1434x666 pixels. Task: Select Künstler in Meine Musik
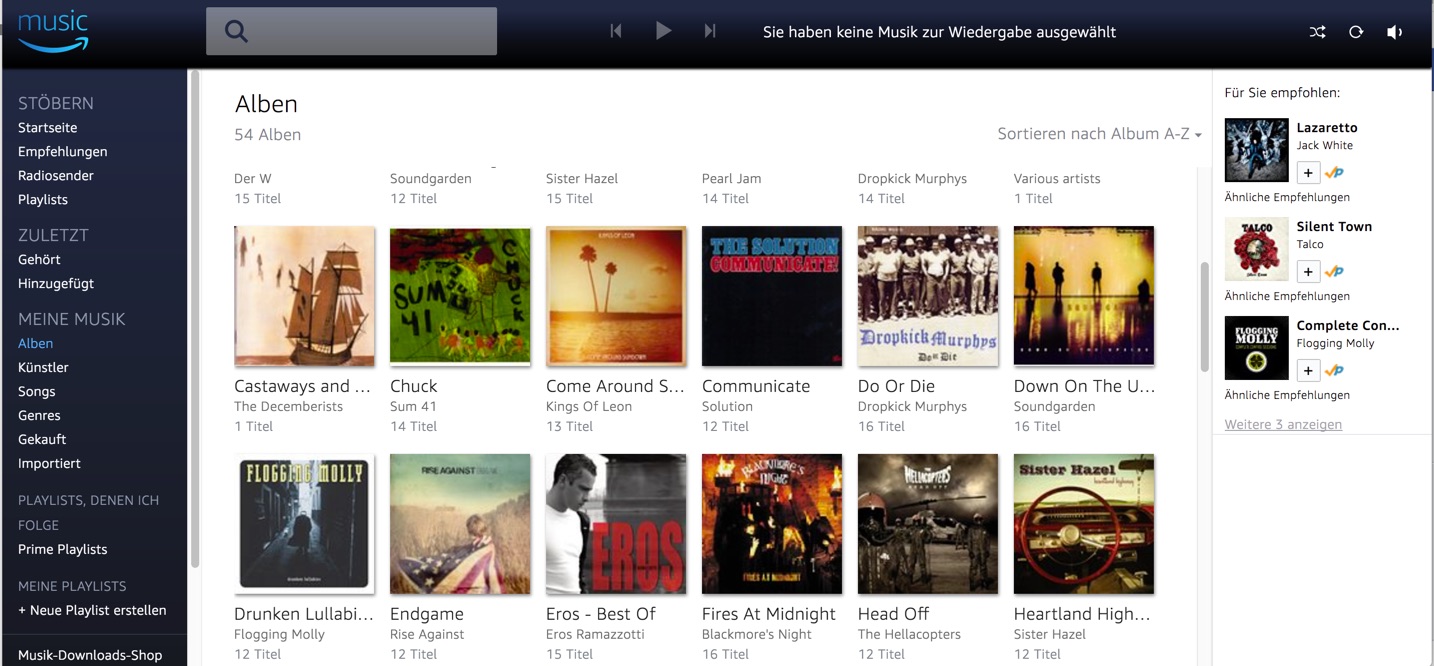(x=43, y=368)
